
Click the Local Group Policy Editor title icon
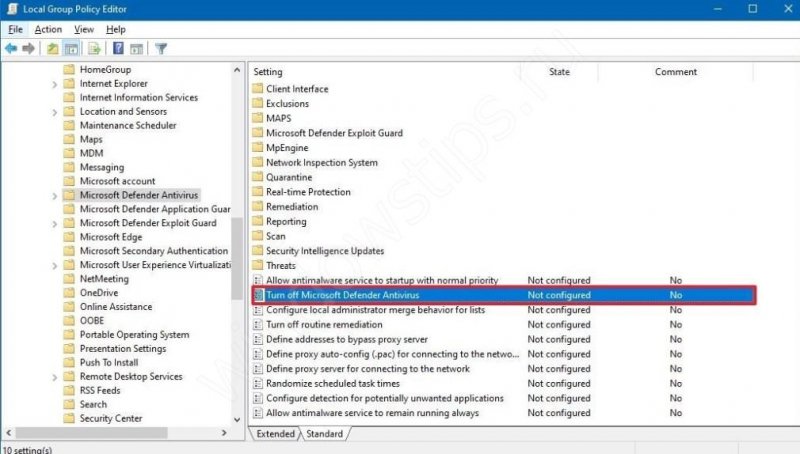coord(12,9)
